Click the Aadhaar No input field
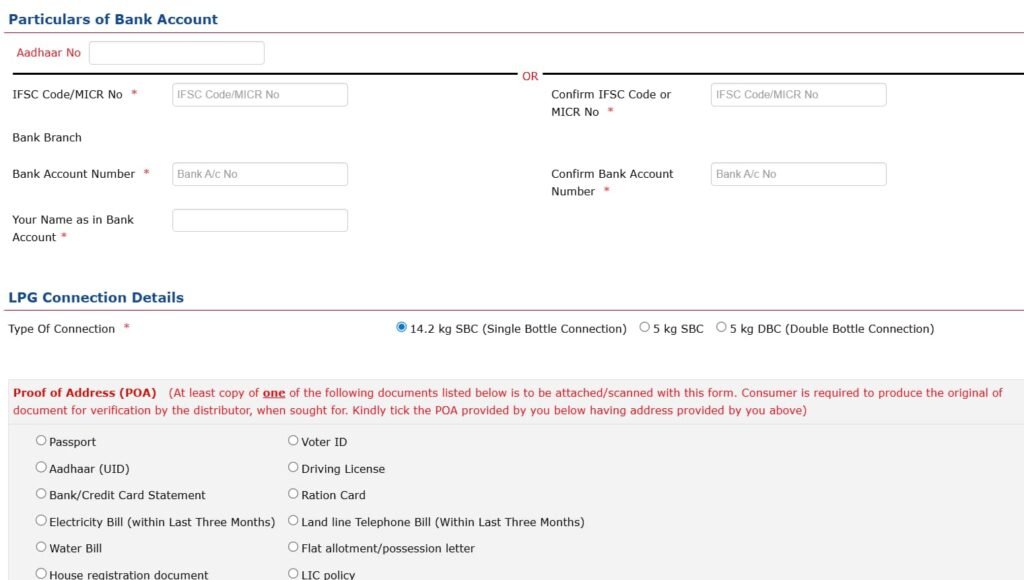Screen dimensions: 1024x580 (176, 53)
